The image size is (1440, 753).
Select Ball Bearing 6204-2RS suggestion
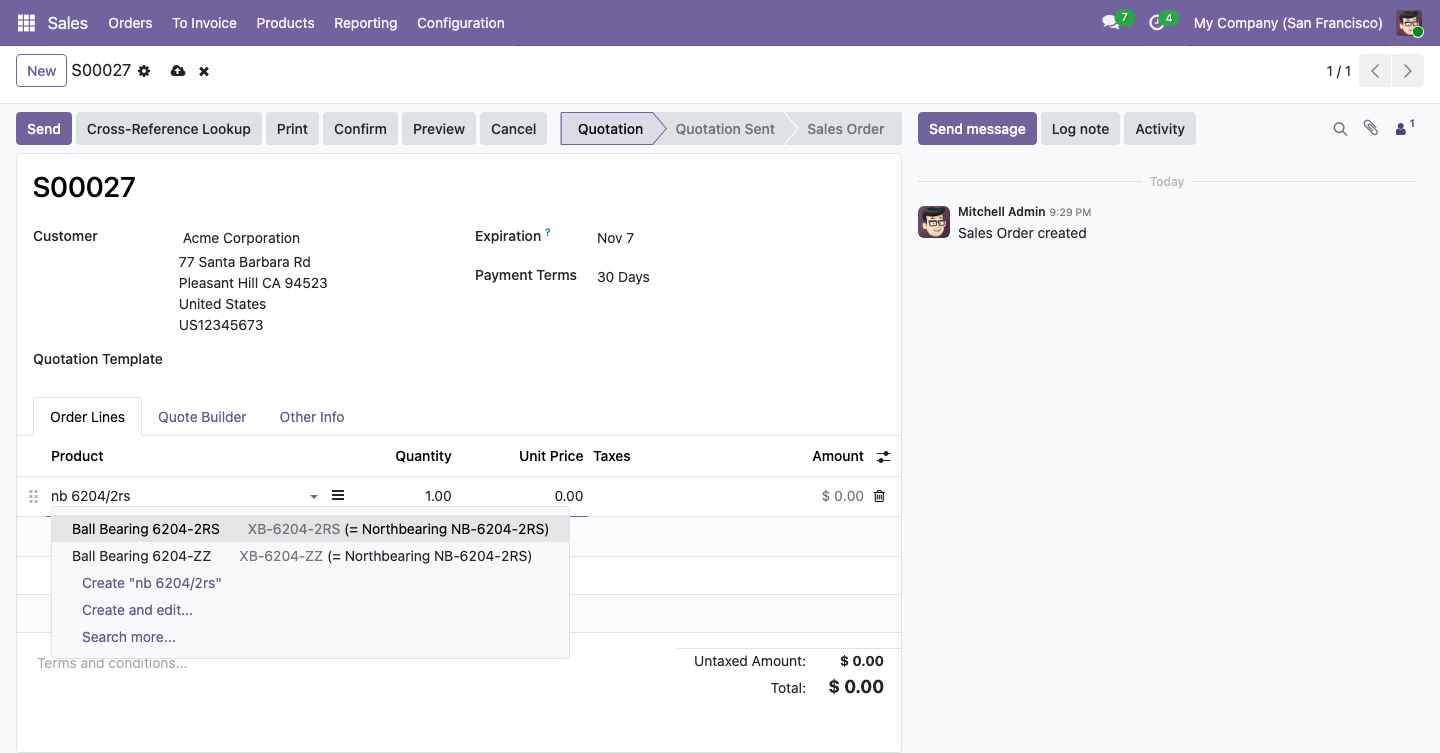(x=310, y=529)
